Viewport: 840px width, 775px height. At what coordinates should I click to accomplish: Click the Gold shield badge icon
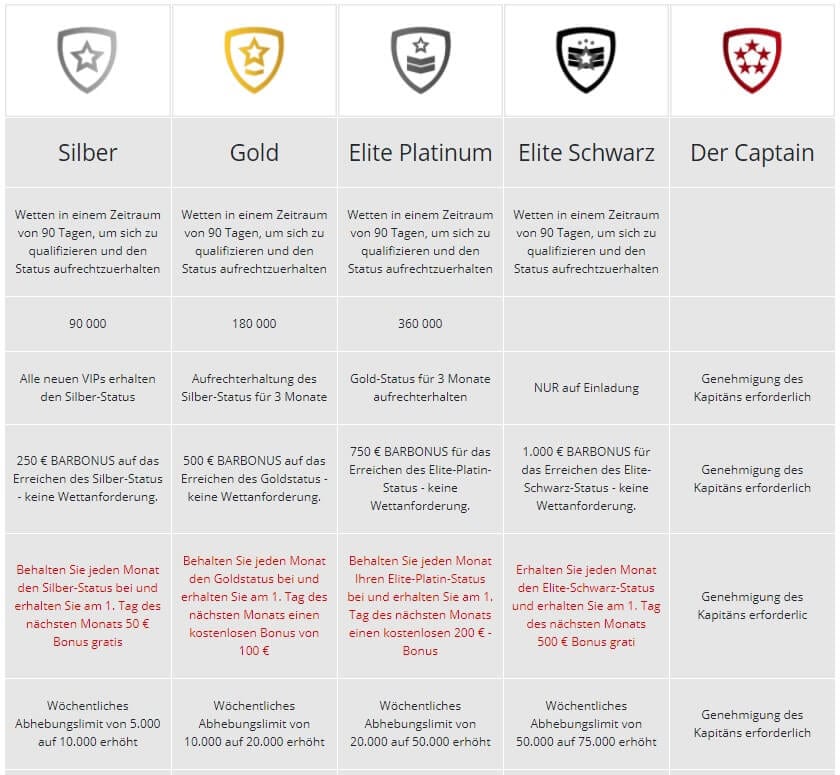tap(254, 60)
